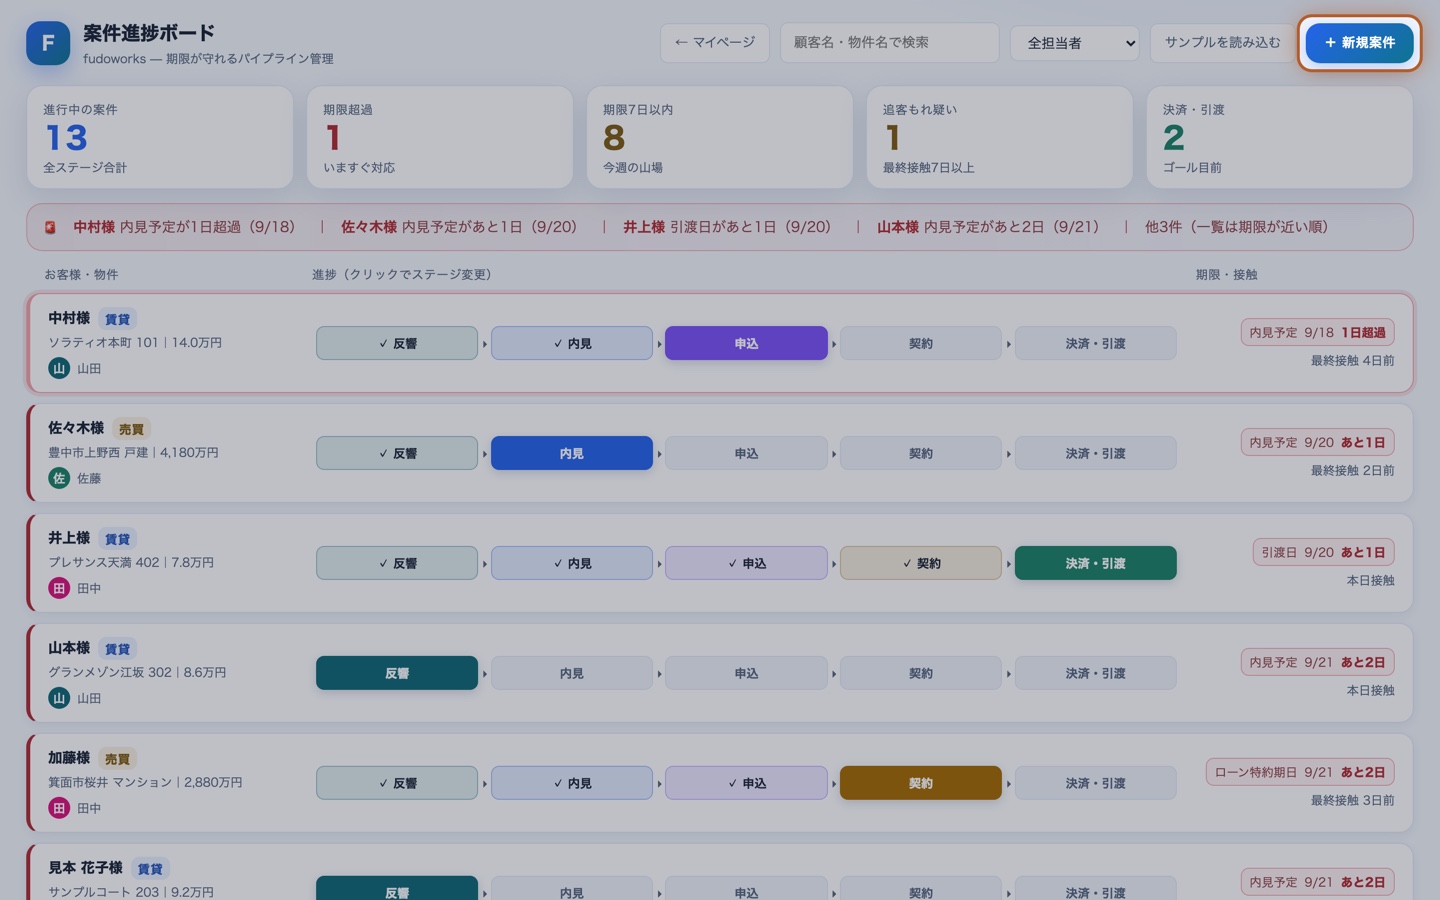Click 引渡日 9/20 あと1日 deadline badge
Image resolution: width=1440 pixels, height=900 pixels.
(x=1323, y=552)
